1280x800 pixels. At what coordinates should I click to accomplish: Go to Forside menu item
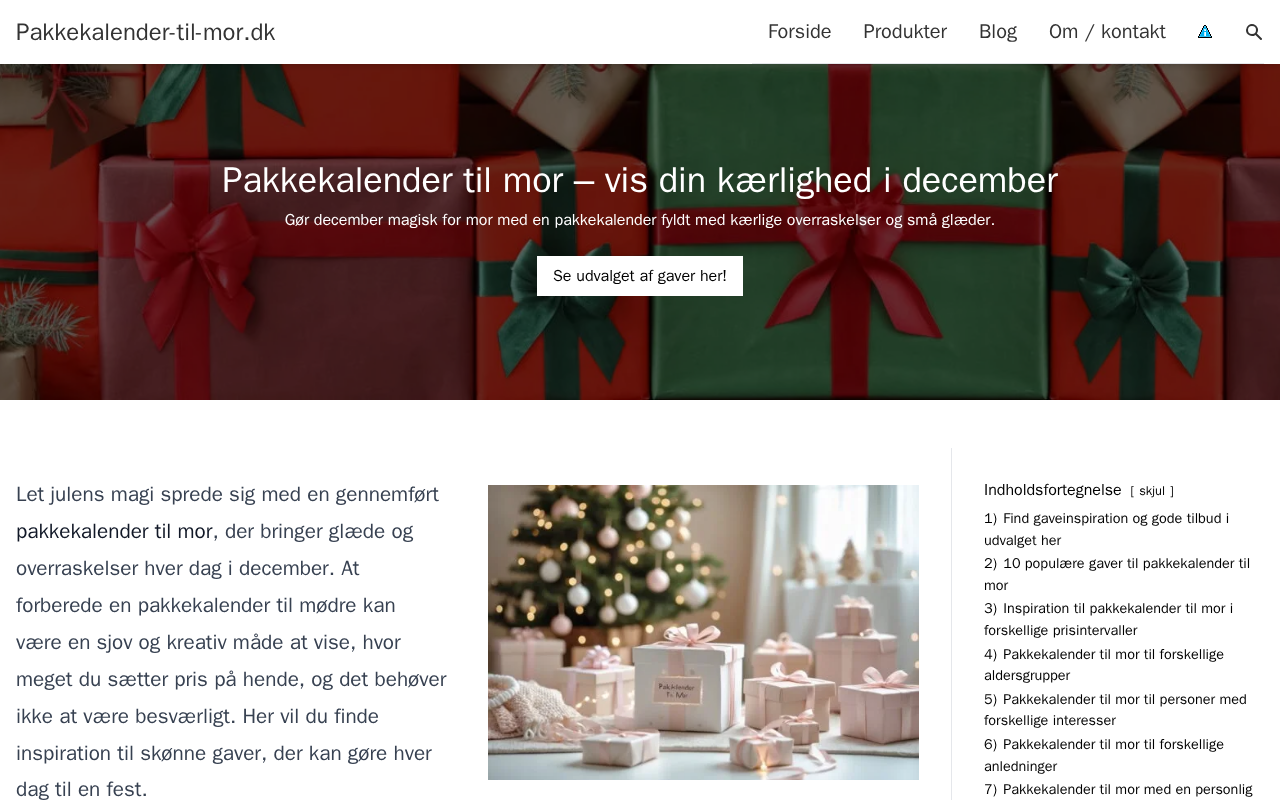point(799,32)
